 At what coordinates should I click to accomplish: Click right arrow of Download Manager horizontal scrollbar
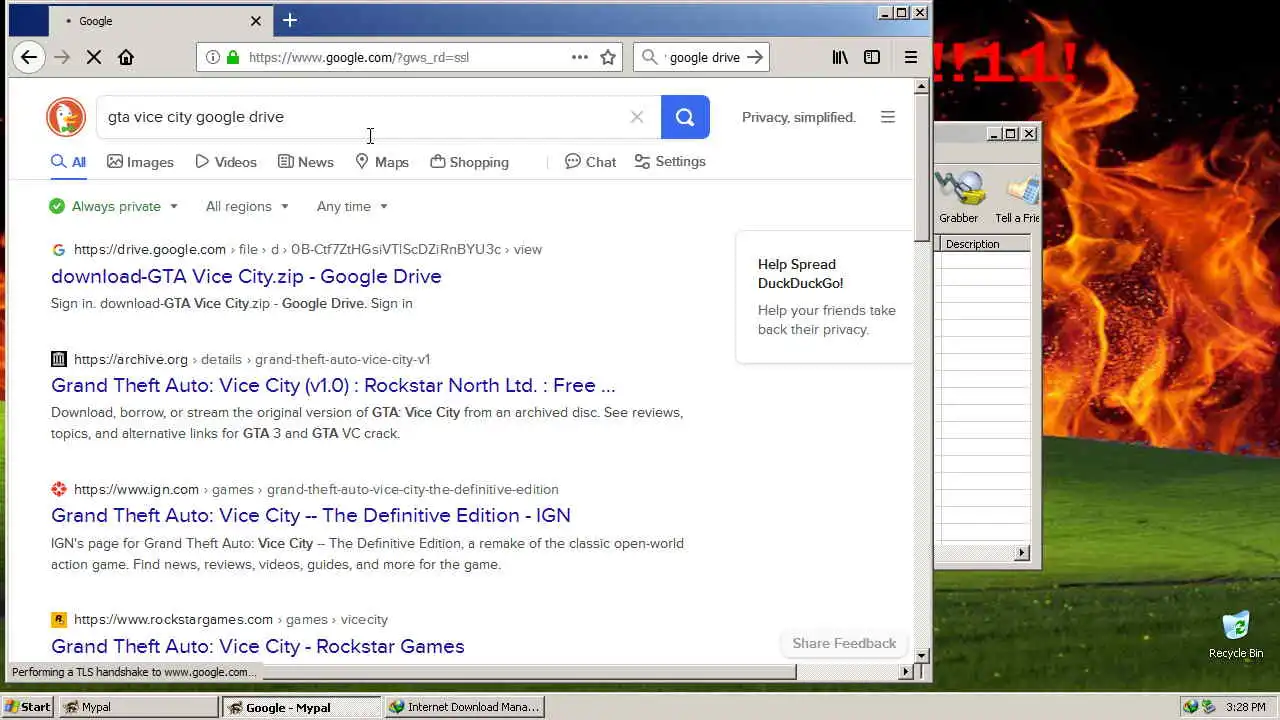tap(1022, 553)
